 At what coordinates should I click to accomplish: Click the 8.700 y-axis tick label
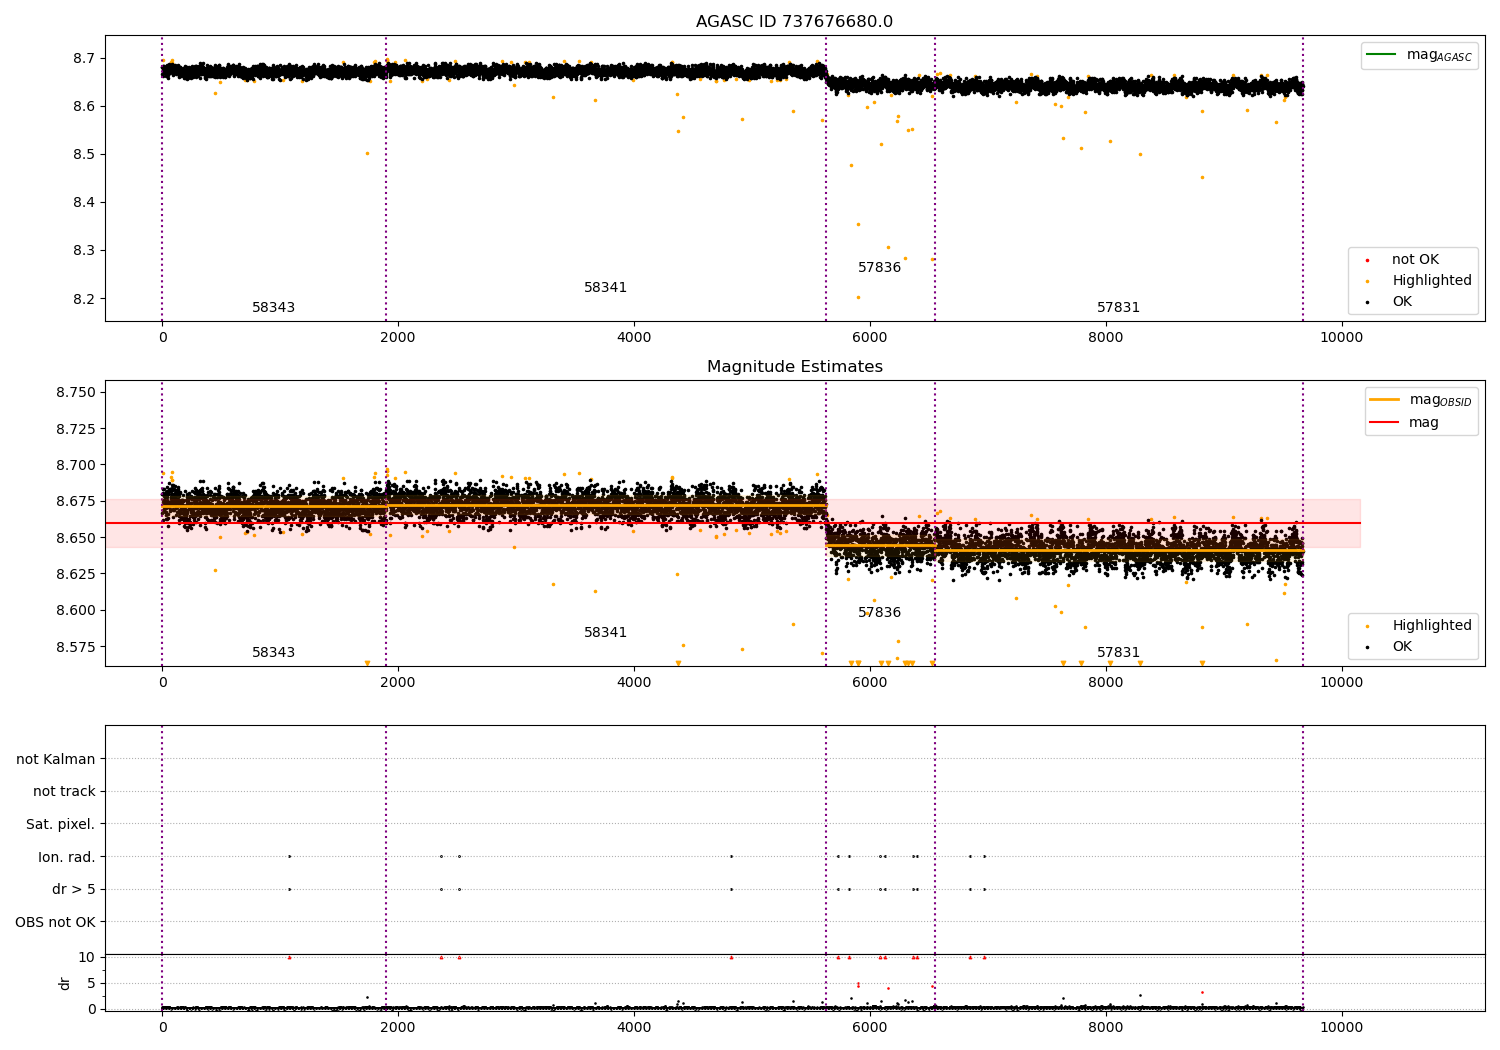(76, 465)
